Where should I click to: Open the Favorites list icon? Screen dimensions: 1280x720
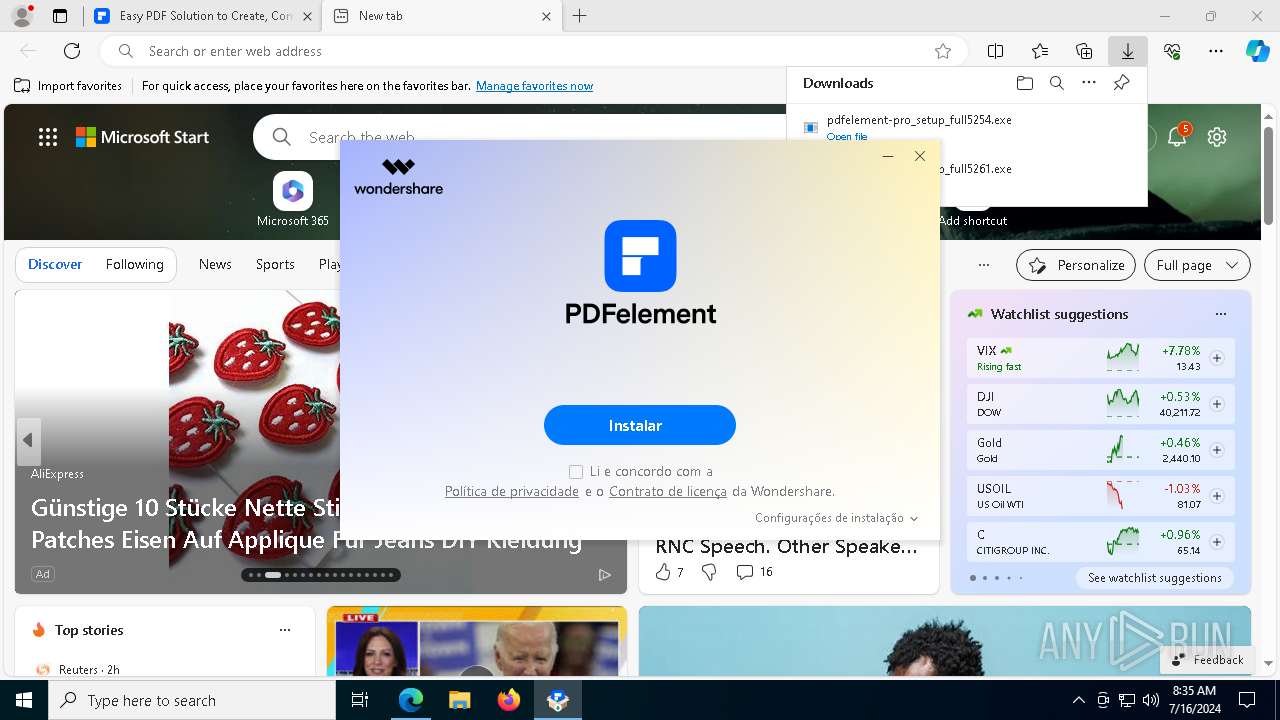pos(1040,51)
